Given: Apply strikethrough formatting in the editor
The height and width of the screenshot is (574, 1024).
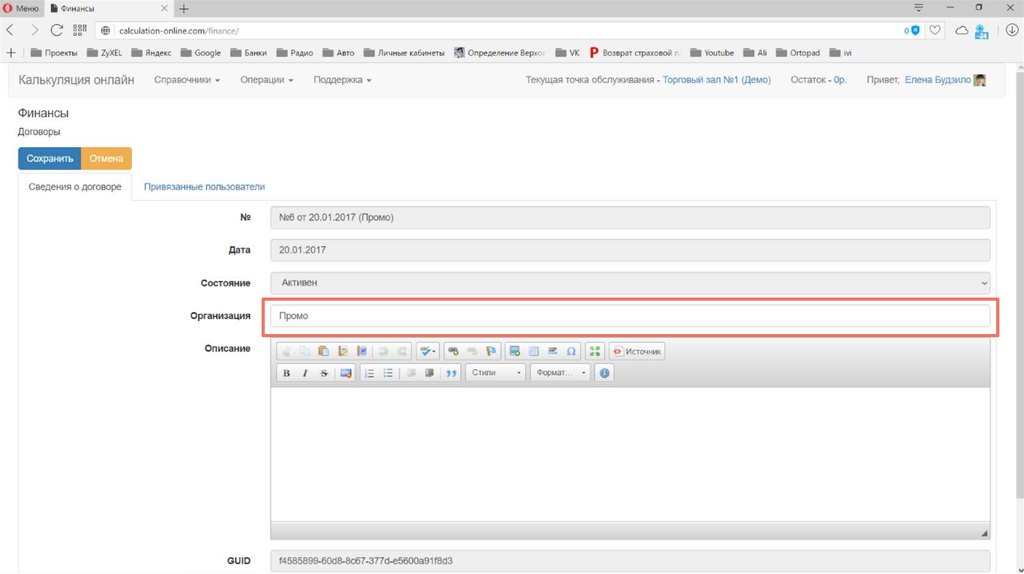Looking at the screenshot, I should (324, 373).
